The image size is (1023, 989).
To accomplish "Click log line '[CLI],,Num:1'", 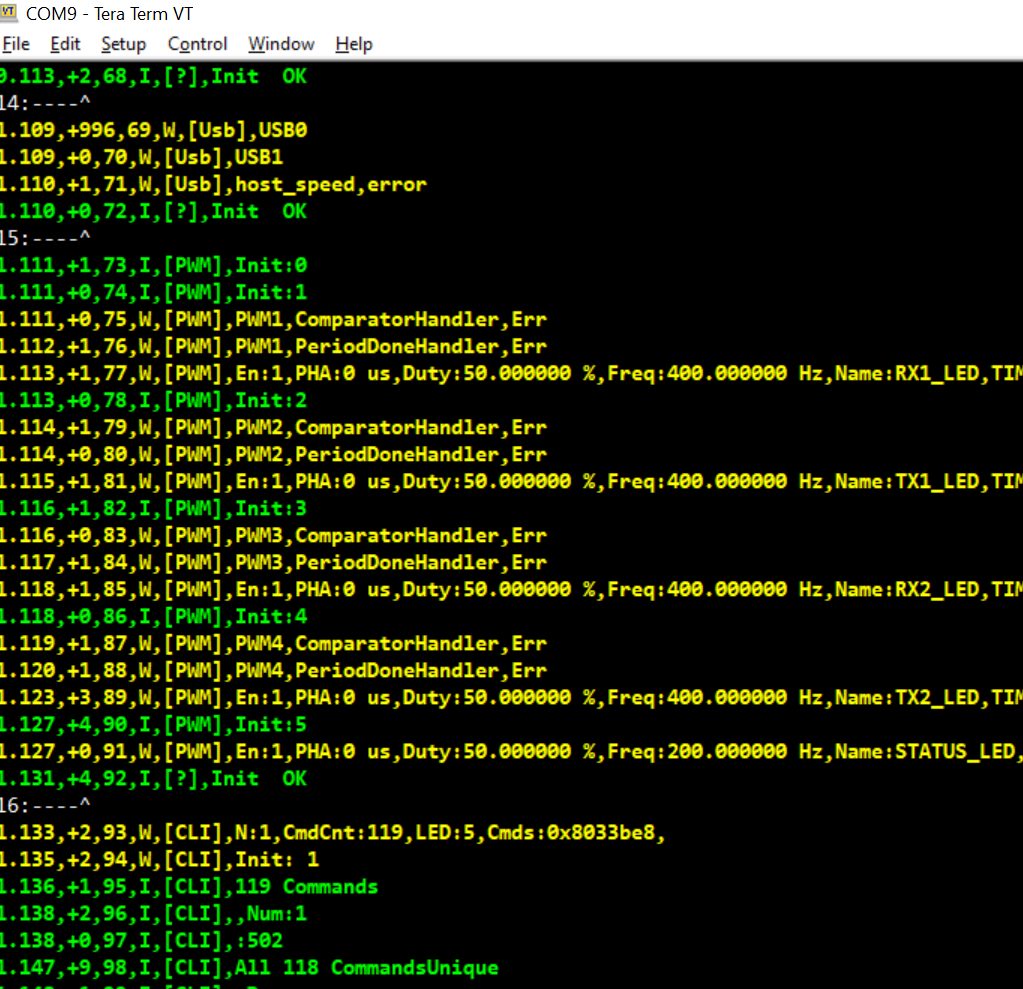I will coord(153,913).
